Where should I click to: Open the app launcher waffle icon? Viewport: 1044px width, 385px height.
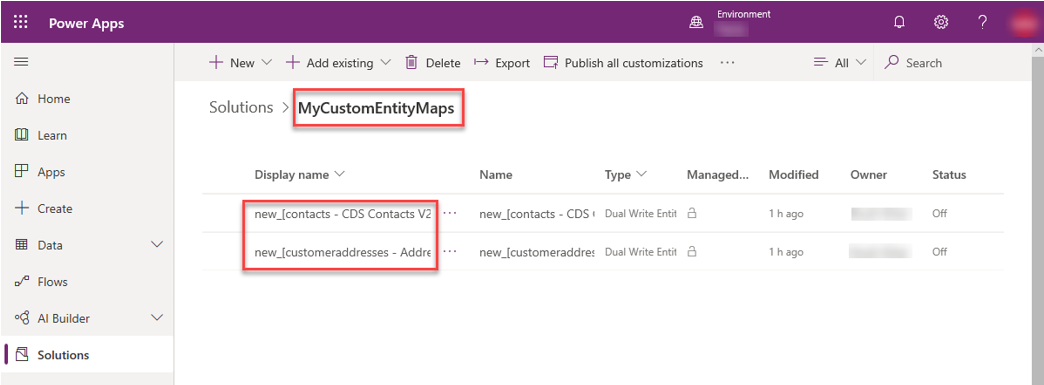pos(21,22)
